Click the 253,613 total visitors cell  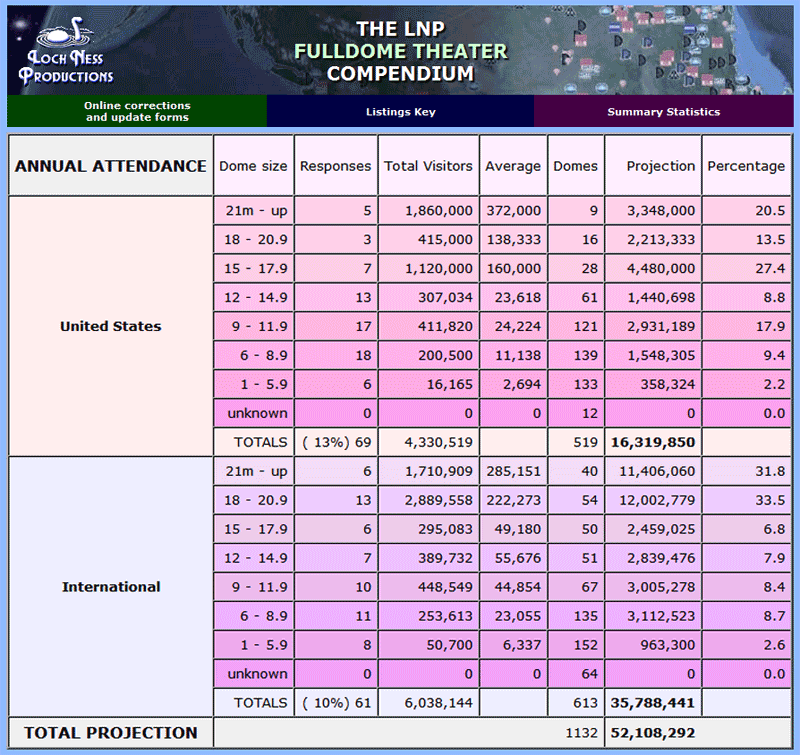pyautogui.click(x=429, y=616)
